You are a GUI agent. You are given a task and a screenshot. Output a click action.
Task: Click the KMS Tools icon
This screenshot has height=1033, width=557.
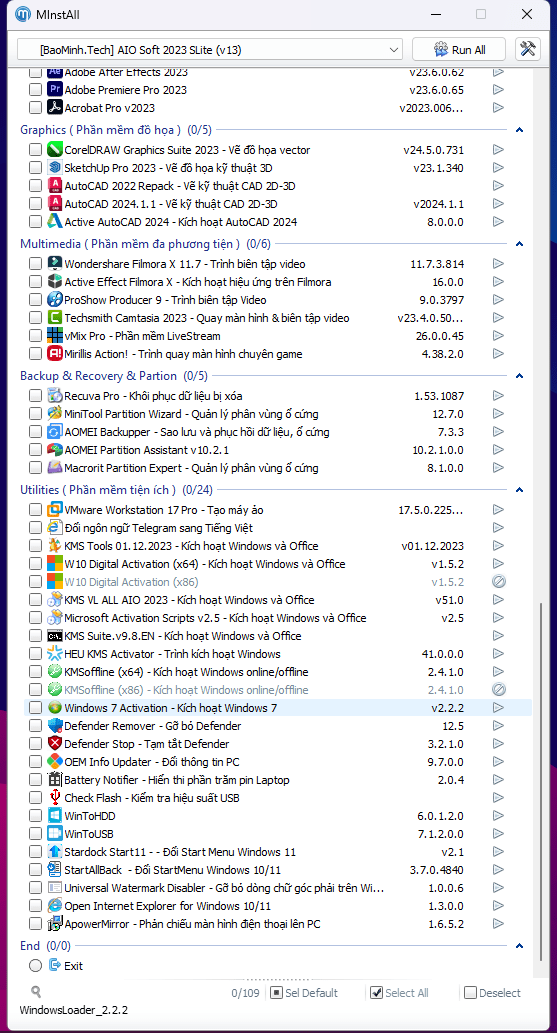click(x=55, y=545)
